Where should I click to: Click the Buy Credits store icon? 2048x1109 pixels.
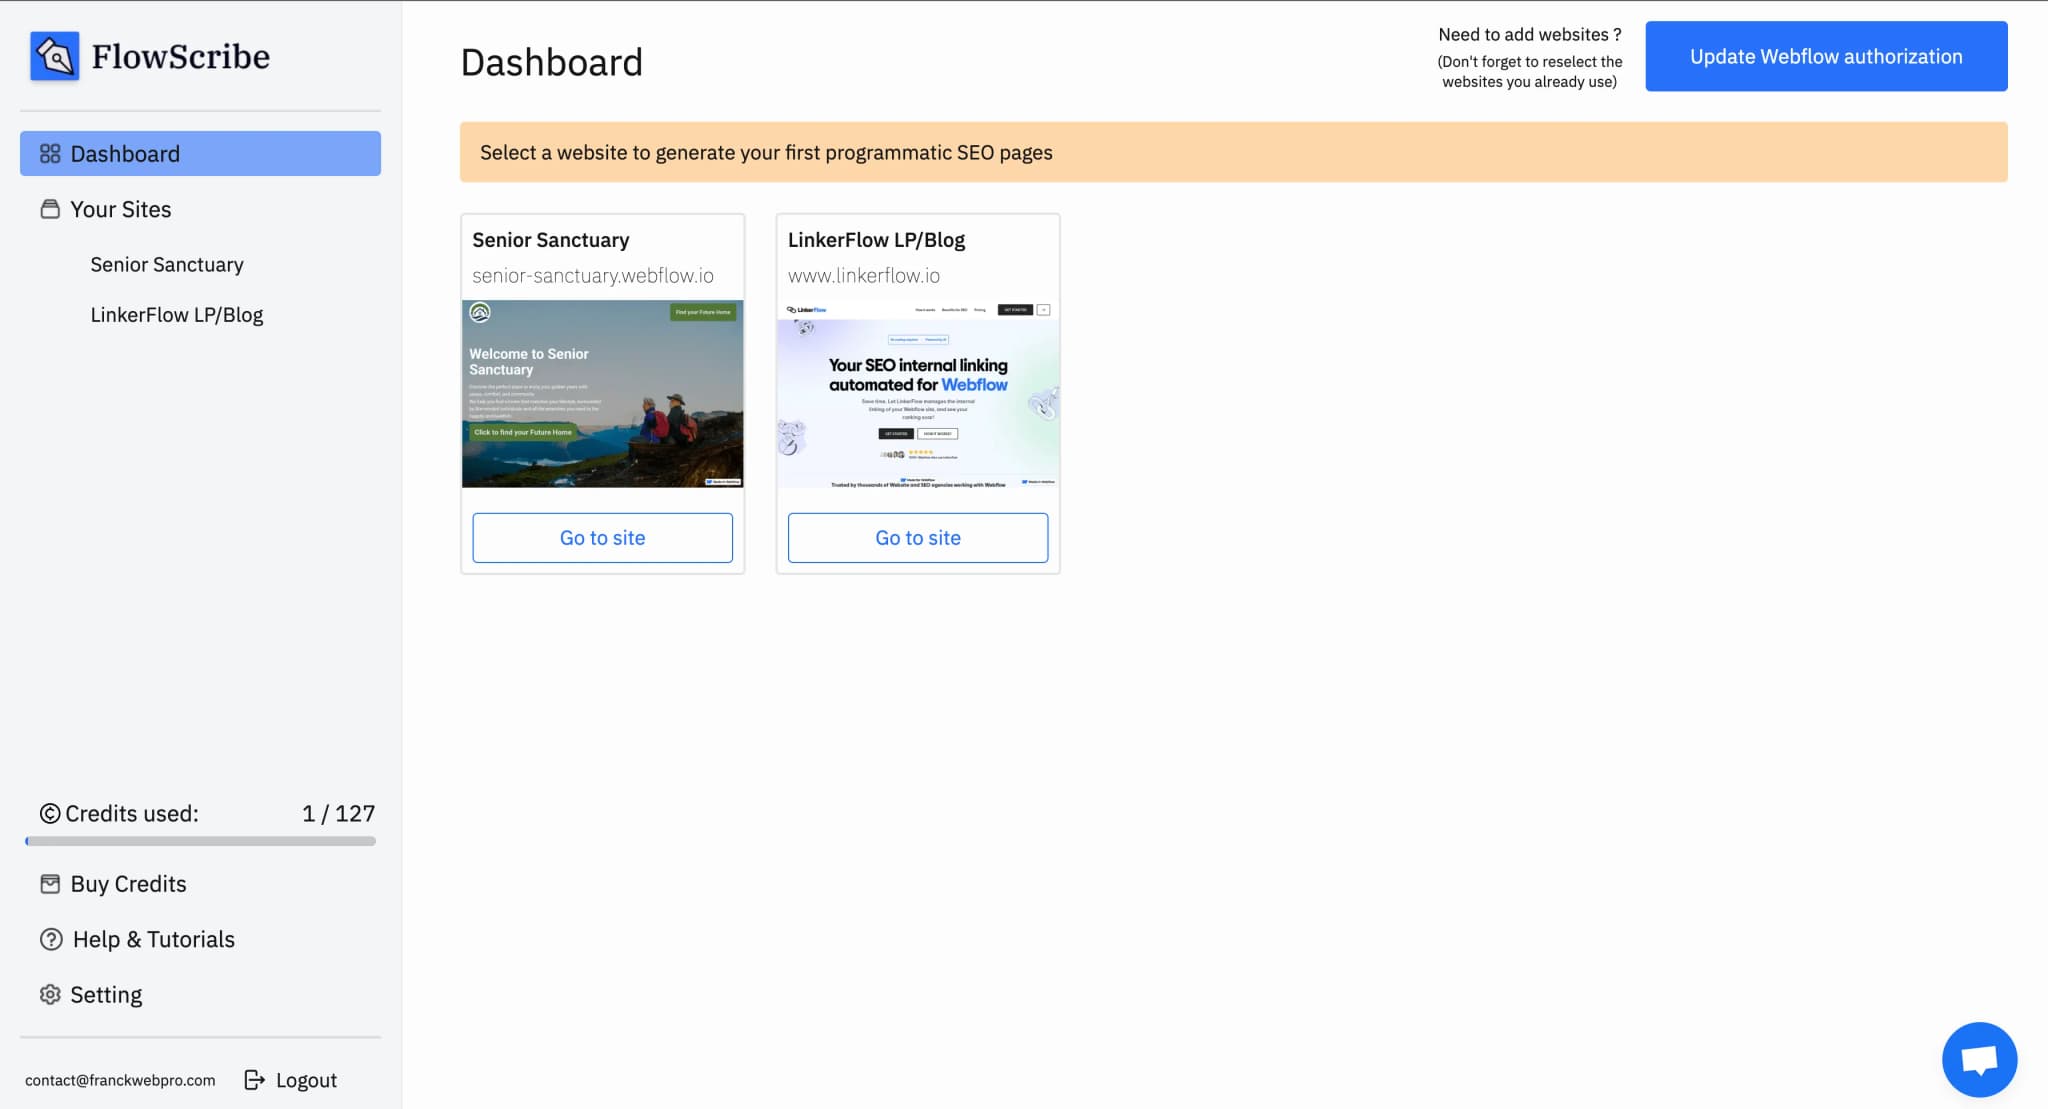[50, 884]
